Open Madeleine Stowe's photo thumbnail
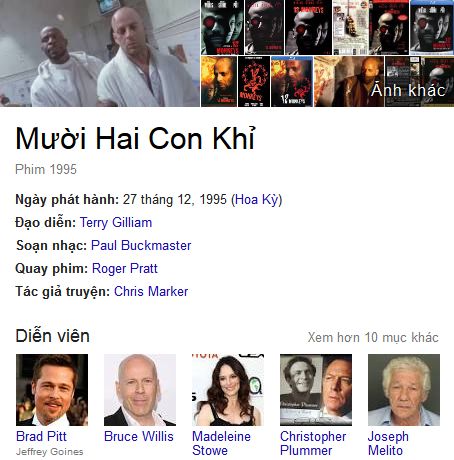Screen dimensions: 454x460 pos(228,390)
